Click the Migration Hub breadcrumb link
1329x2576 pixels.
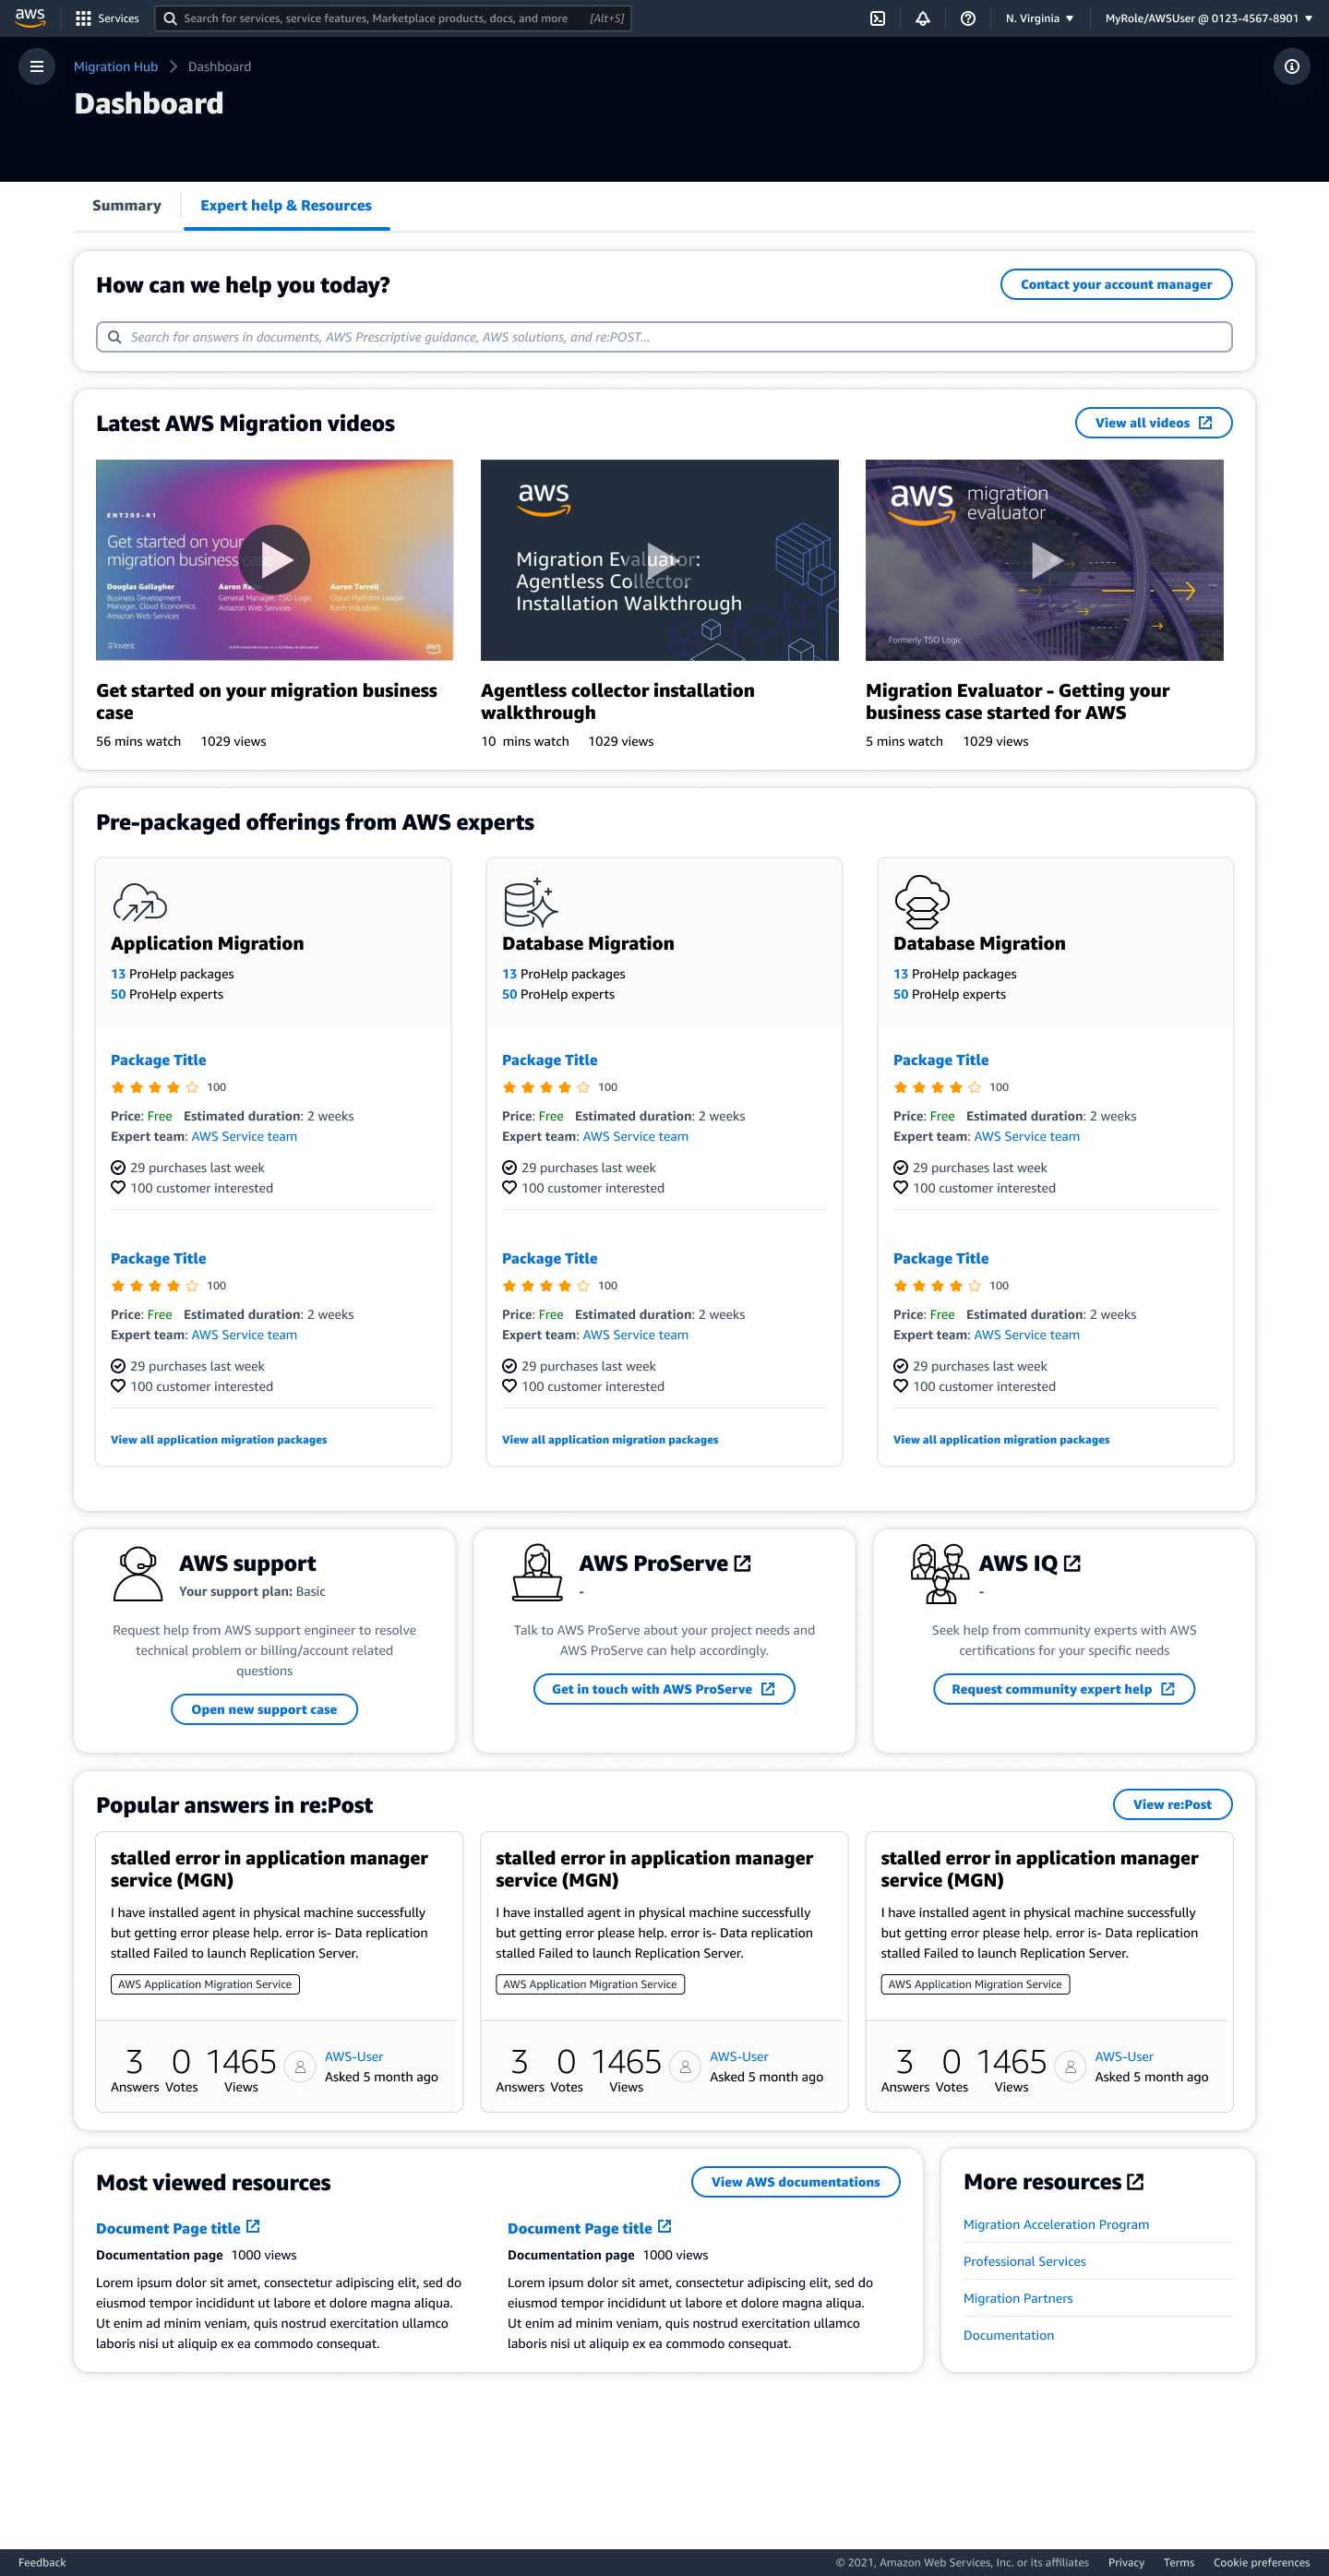coord(115,66)
